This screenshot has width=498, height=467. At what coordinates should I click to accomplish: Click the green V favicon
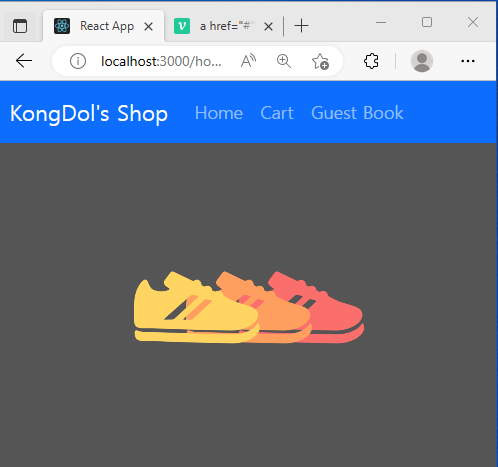[x=182, y=26]
